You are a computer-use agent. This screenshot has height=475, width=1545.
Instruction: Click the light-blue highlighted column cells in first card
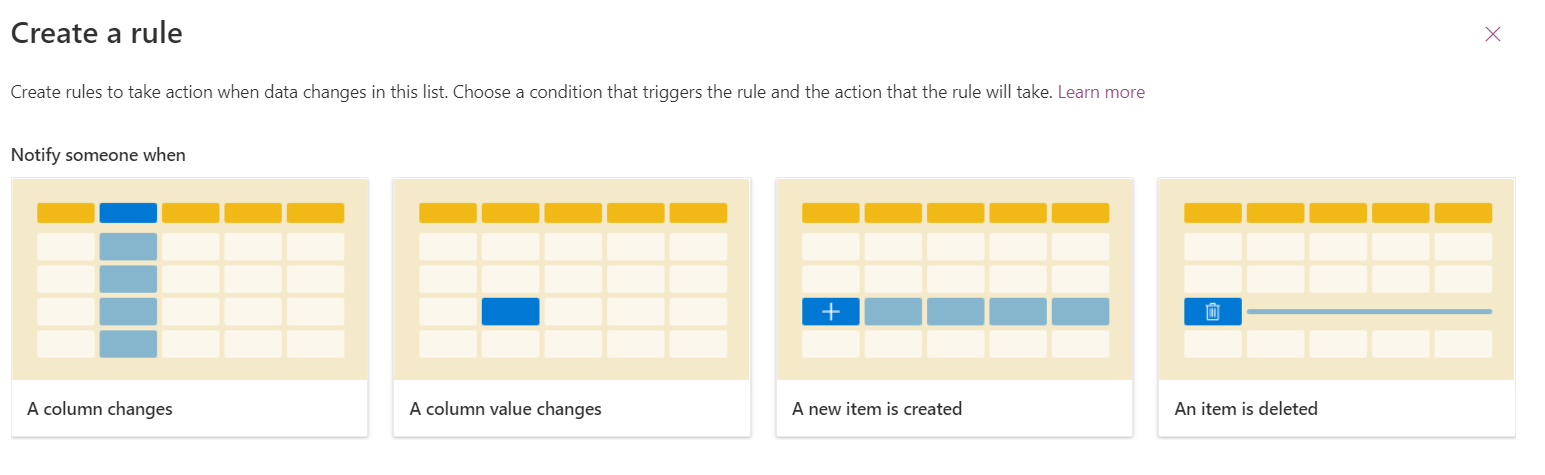(128, 295)
